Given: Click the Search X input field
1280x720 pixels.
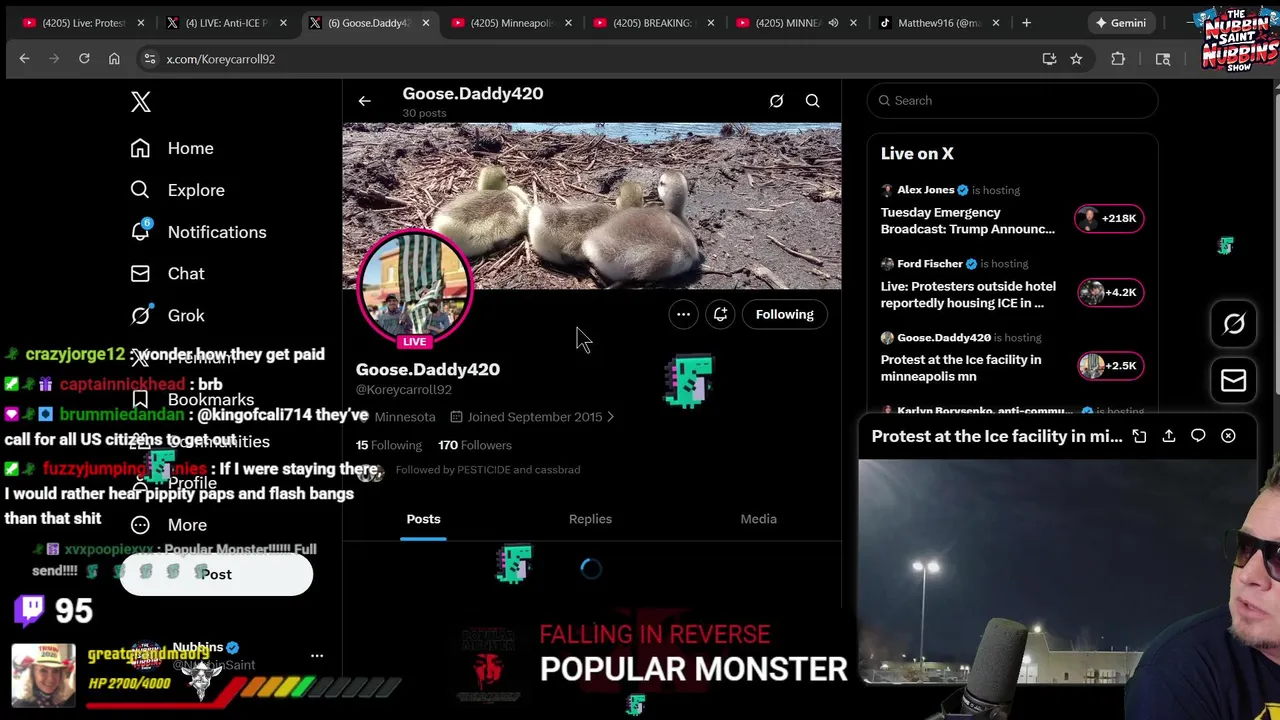Looking at the screenshot, I should click(1012, 100).
